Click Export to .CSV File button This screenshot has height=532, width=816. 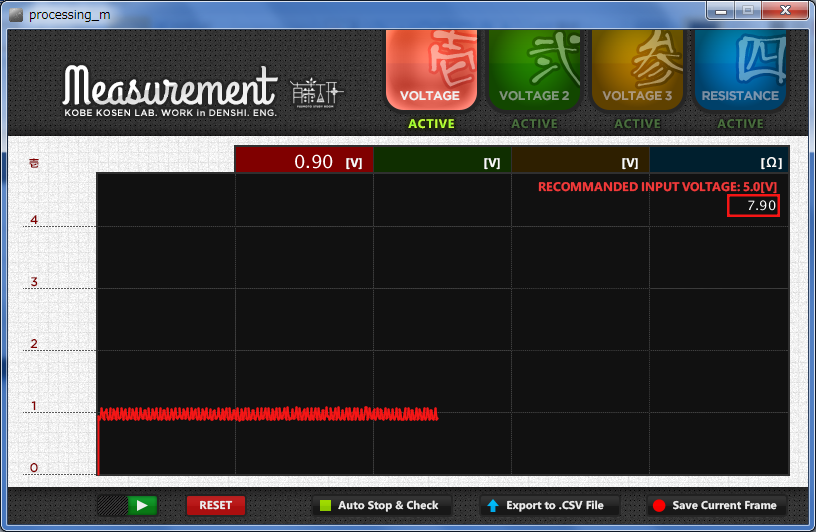[549, 505]
